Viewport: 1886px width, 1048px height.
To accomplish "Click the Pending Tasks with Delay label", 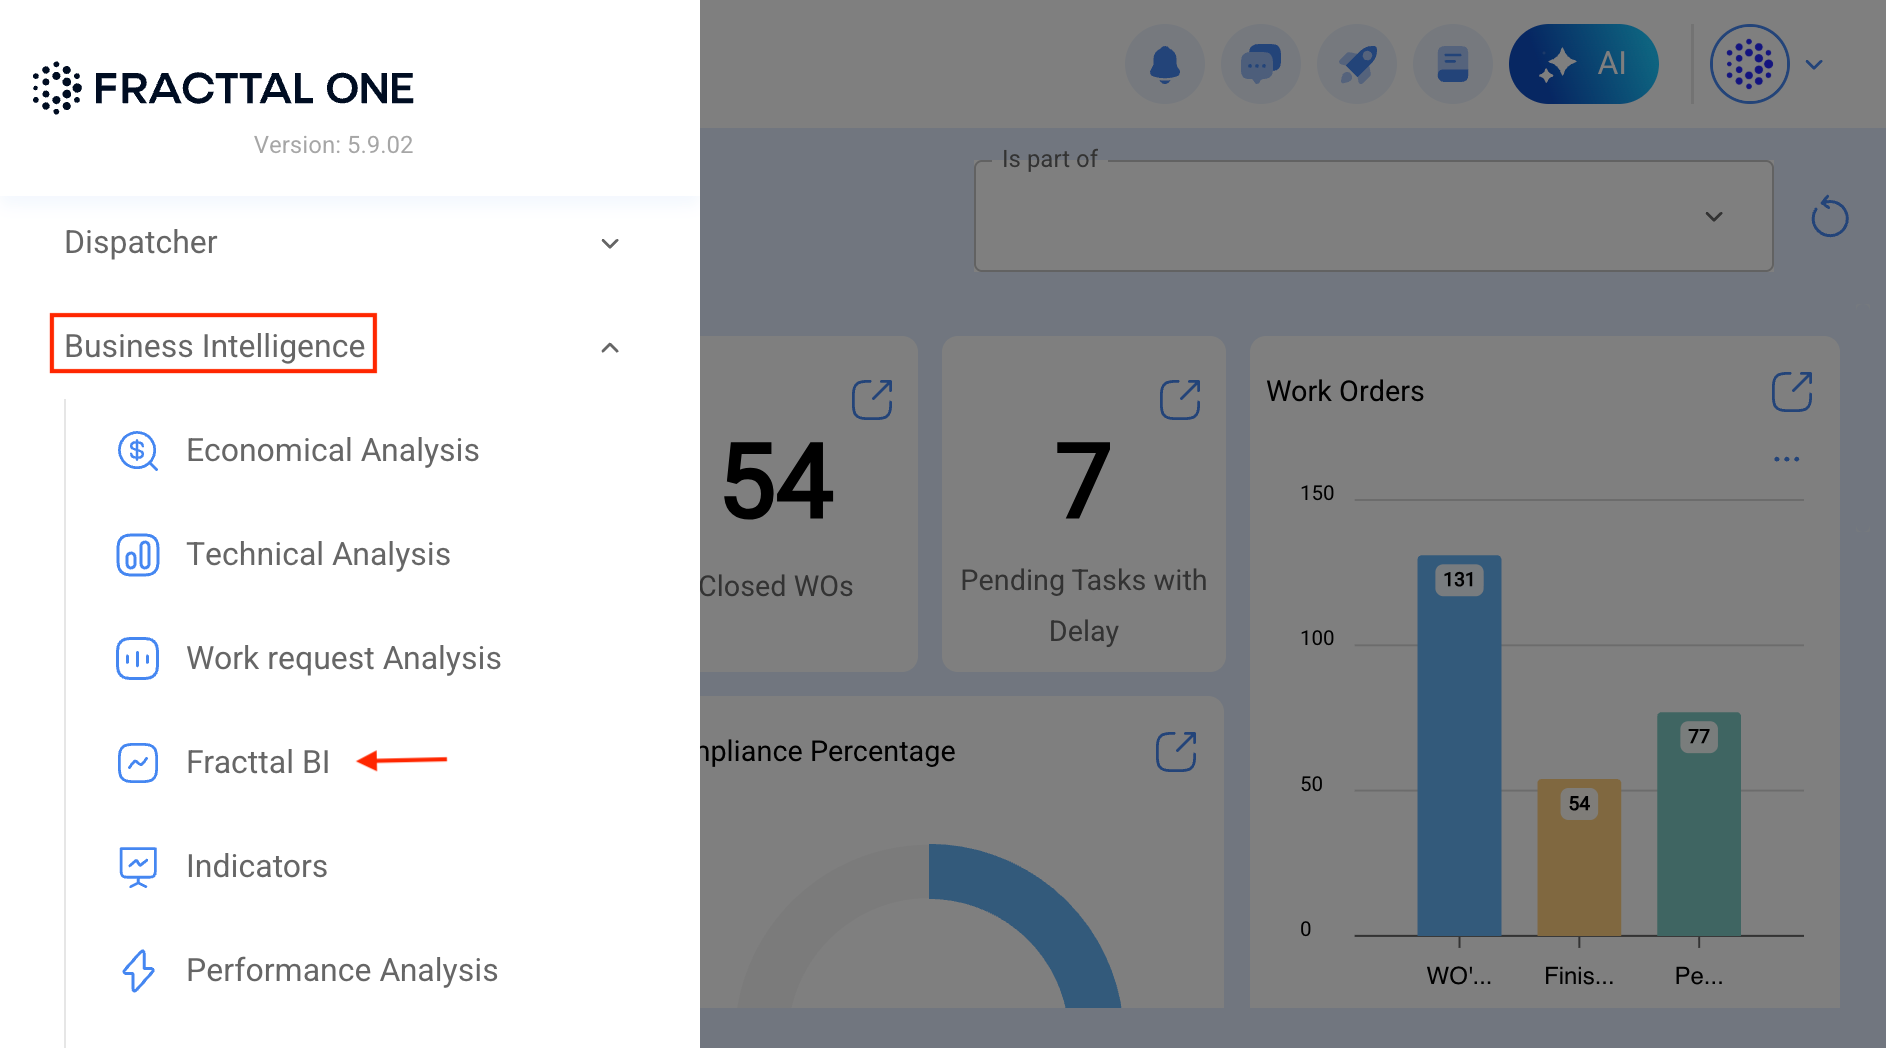I will pos(1084,606).
